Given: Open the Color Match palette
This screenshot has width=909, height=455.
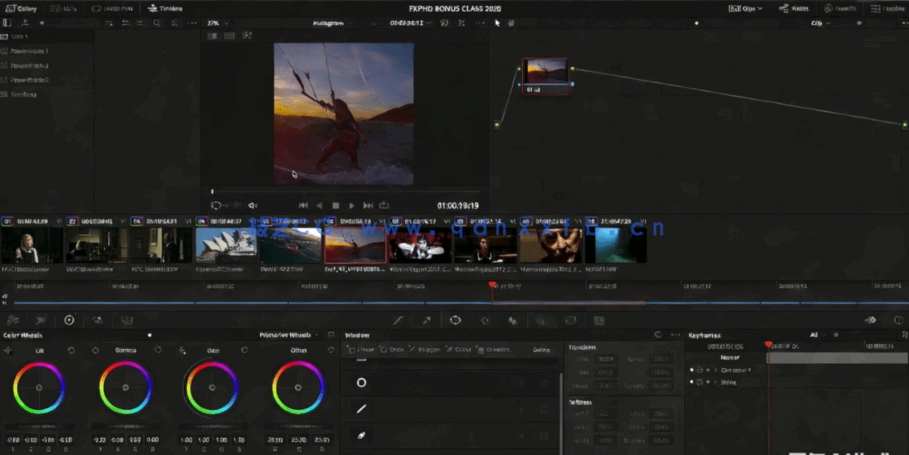Looking at the screenshot, I should click(41, 320).
